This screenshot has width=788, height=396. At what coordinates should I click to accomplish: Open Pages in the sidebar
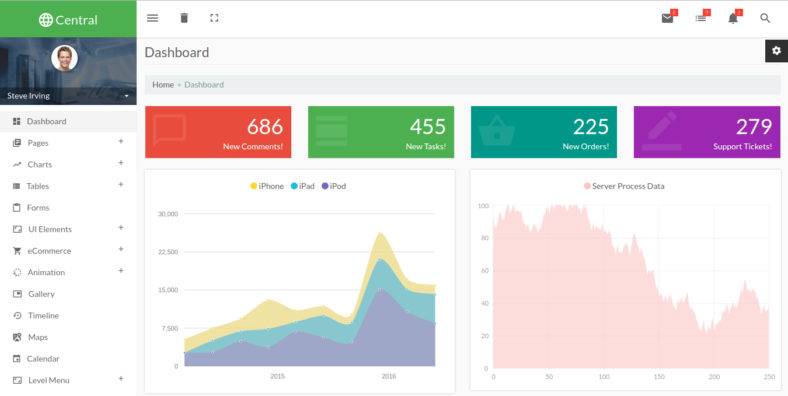coord(38,143)
